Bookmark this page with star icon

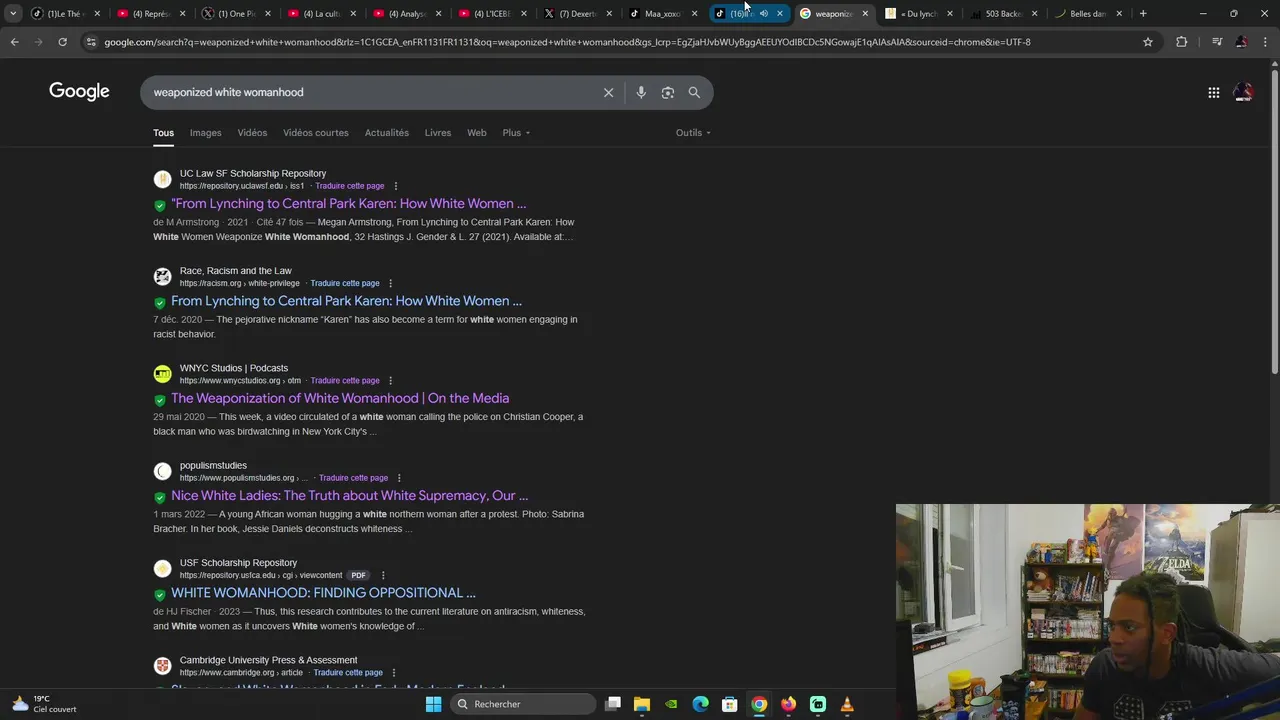point(1148,42)
